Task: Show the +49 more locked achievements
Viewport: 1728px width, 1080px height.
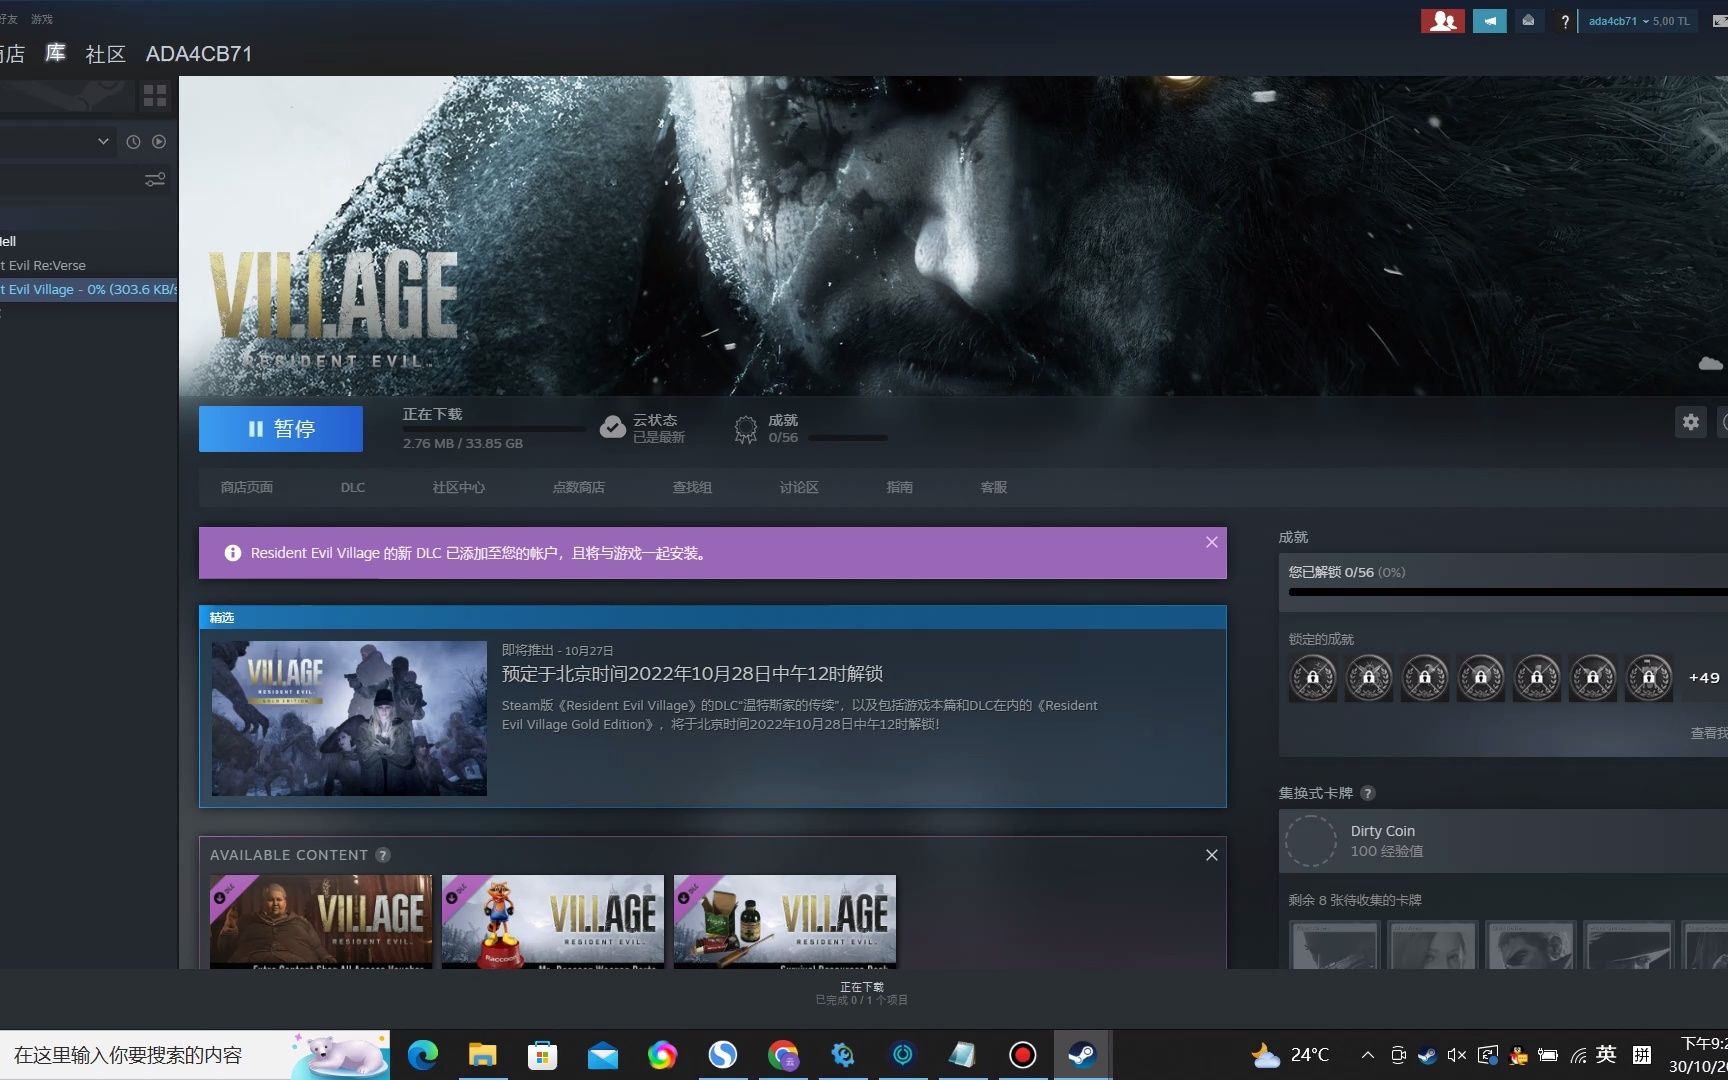Action: (1704, 677)
